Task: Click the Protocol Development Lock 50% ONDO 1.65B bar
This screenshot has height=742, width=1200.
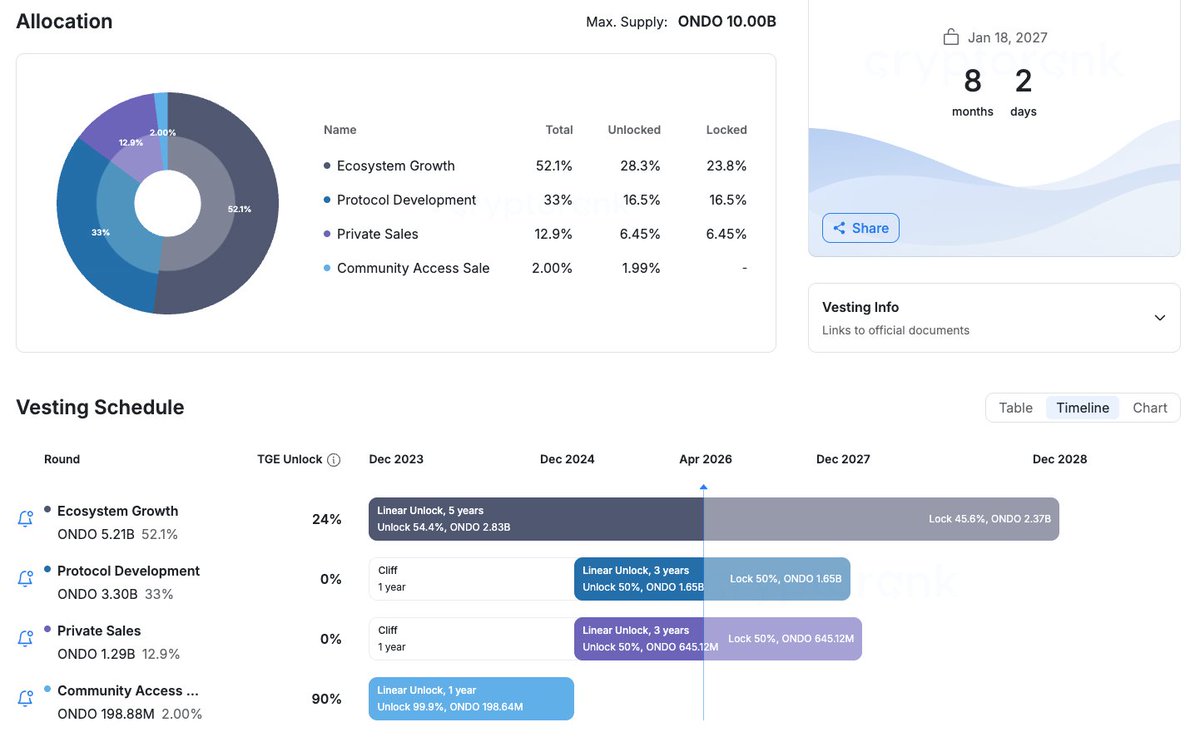Action: coord(777,579)
